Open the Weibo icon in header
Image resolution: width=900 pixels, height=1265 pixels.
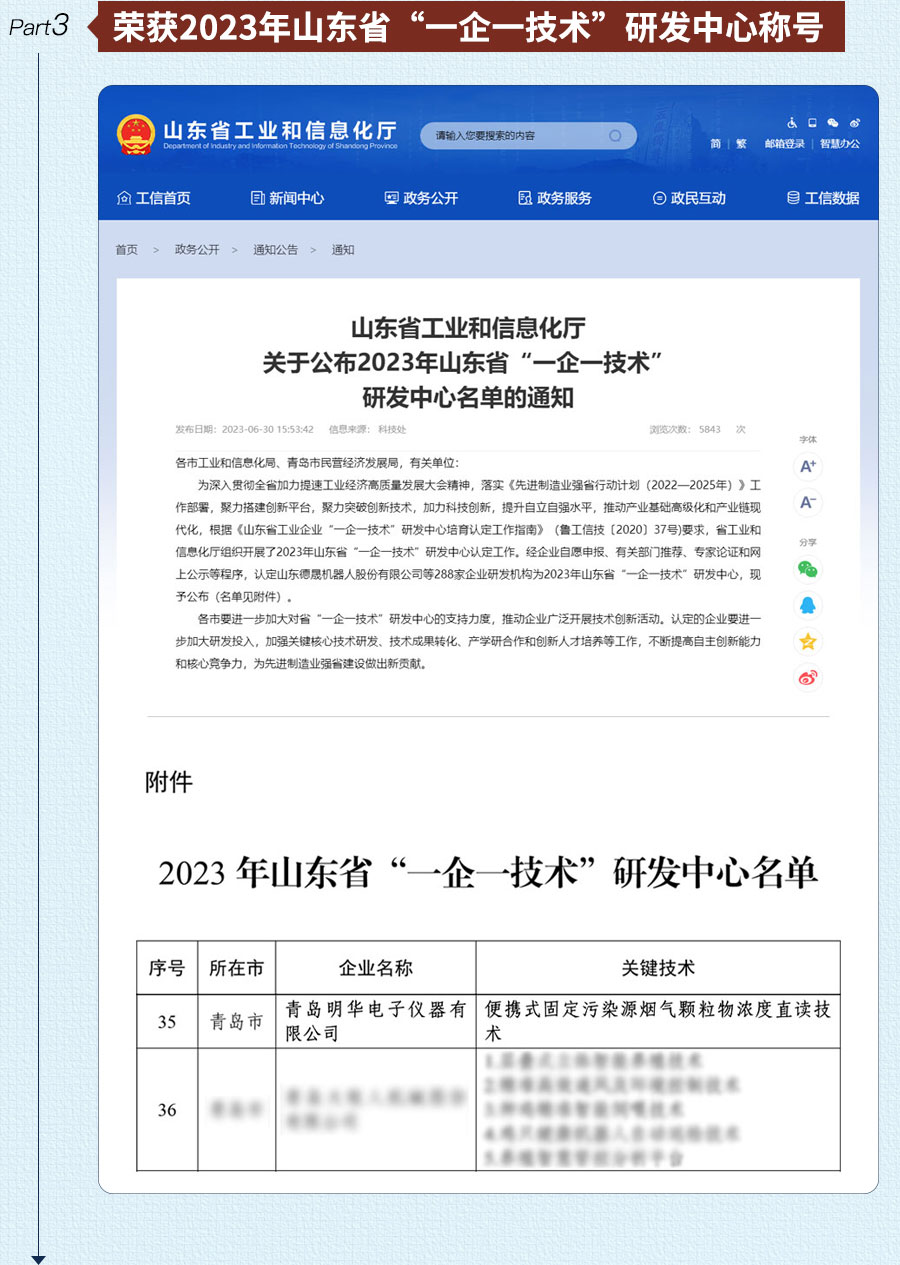click(854, 123)
